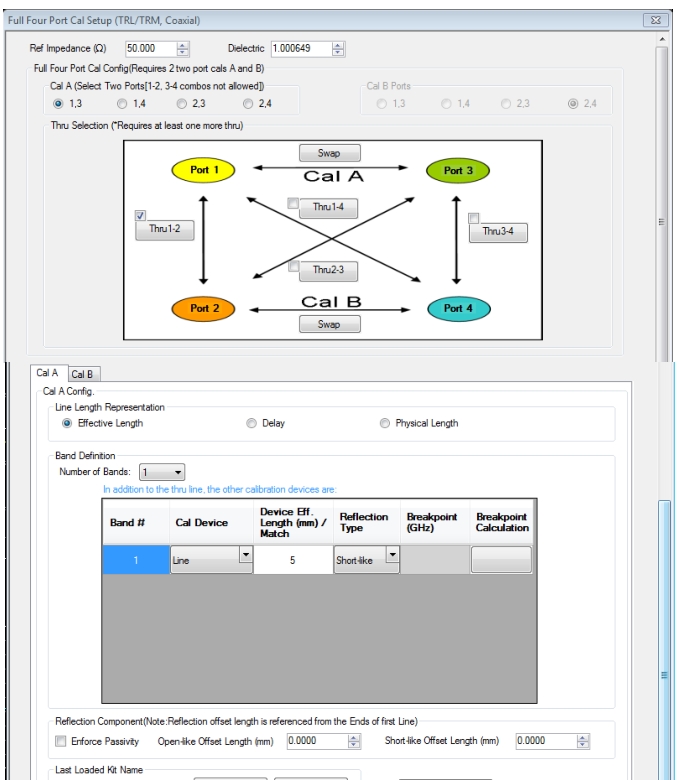Click the teal Port 4 oval

pos(459,308)
